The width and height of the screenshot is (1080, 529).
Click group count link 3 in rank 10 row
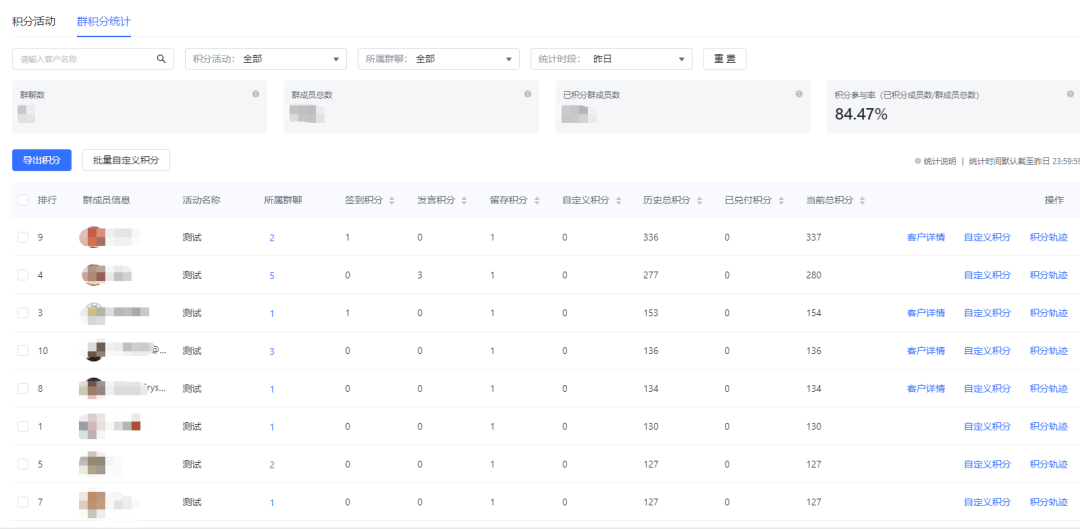pyautogui.click(x=272, y=351)
